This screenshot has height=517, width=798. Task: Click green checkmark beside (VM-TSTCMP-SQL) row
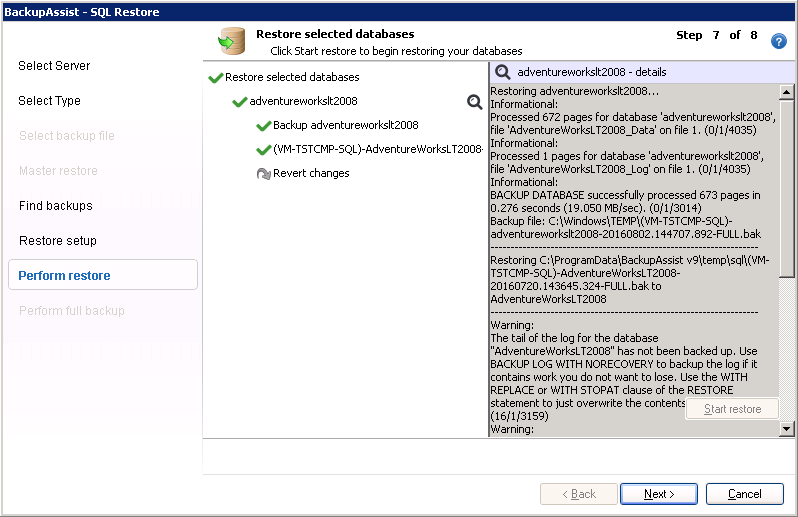pyautogui.click(x=264, y=150)
